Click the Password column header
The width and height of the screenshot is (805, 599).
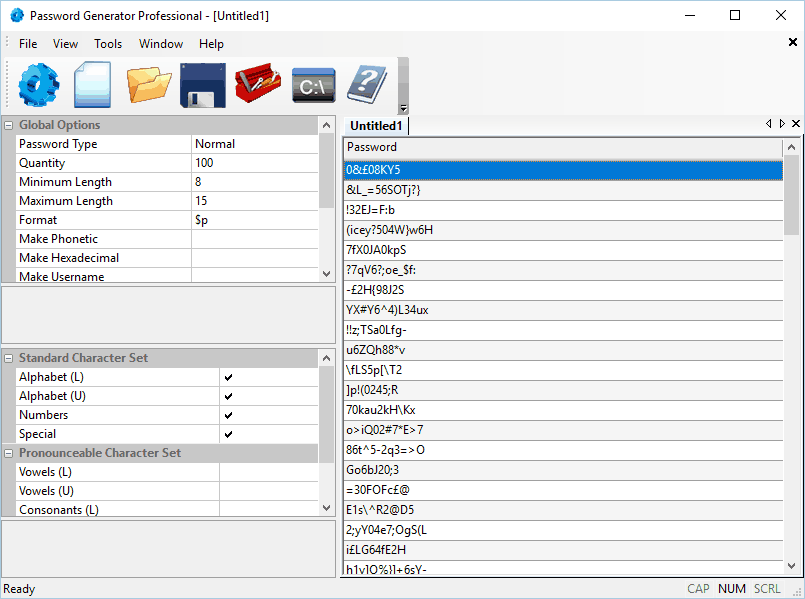click(563, 147)
